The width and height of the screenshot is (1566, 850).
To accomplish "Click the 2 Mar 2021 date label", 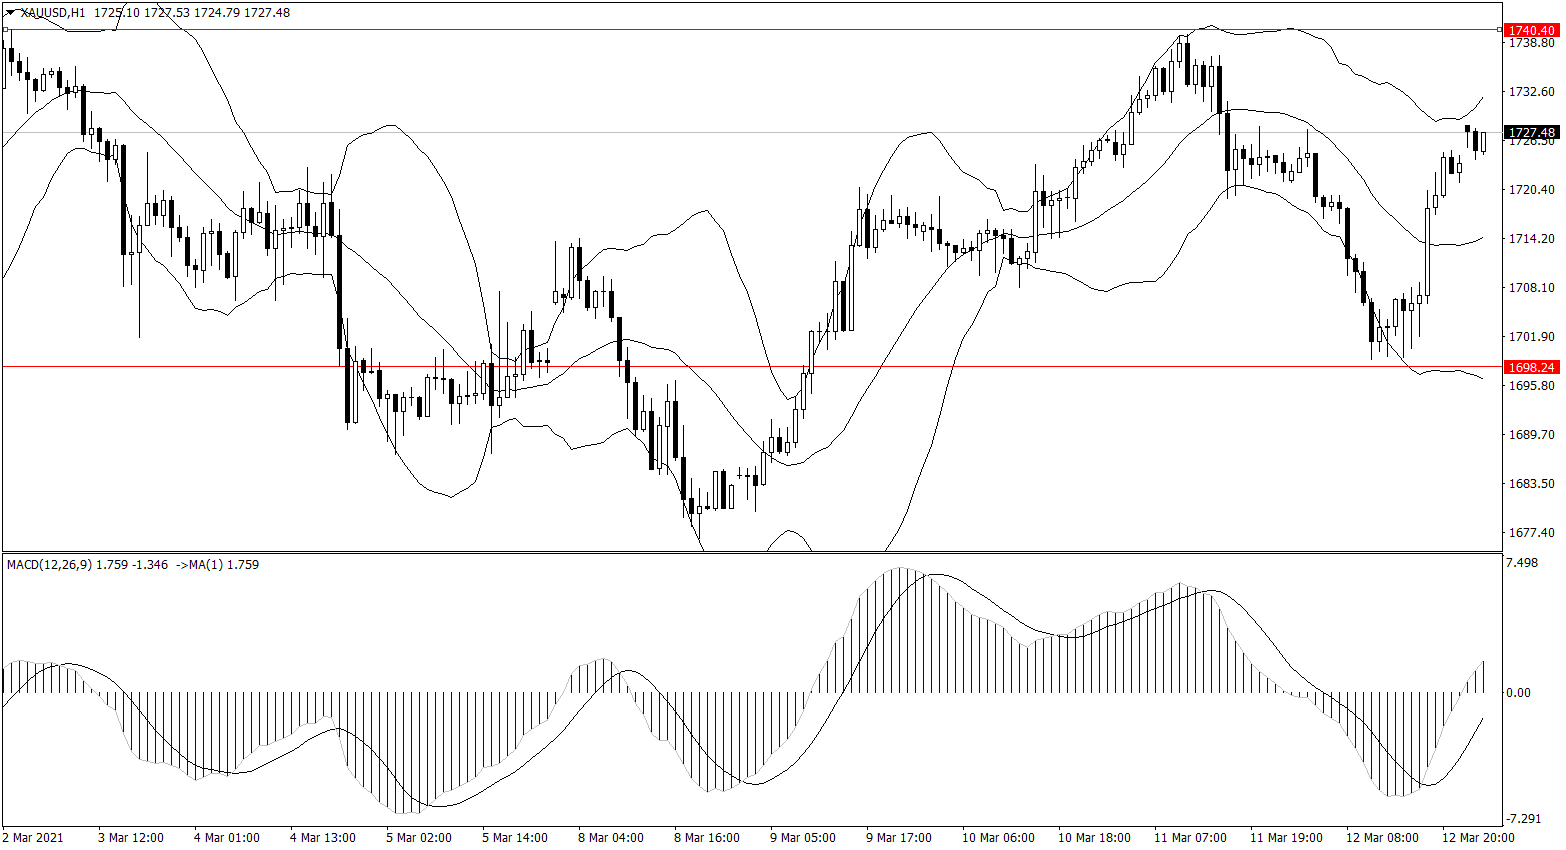I will click(x=33, y=838).
